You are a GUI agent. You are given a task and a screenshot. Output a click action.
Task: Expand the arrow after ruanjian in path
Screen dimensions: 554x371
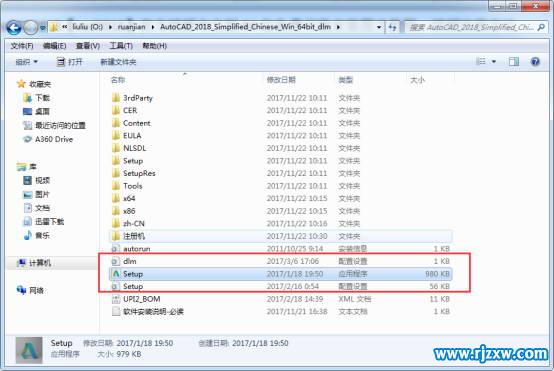[153, 27]
